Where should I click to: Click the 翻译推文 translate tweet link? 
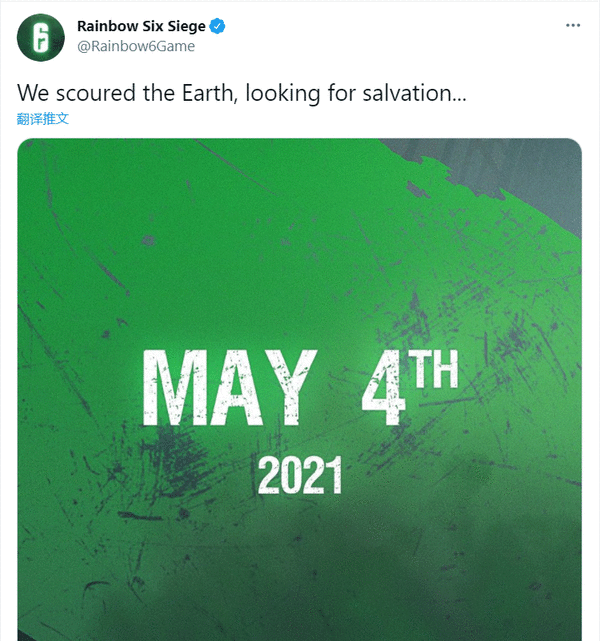click(x=43, y=119)
